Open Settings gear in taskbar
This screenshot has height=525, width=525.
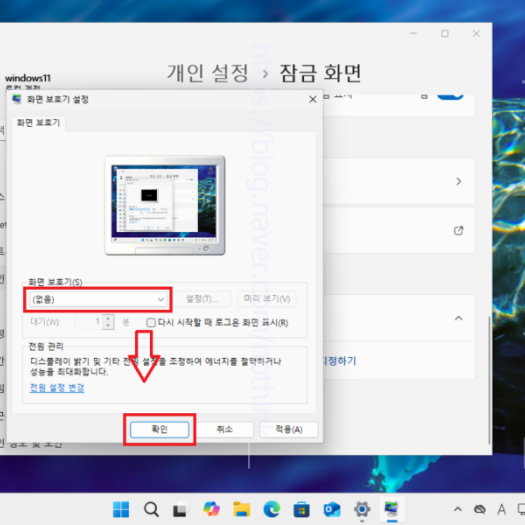click(362, 510)
